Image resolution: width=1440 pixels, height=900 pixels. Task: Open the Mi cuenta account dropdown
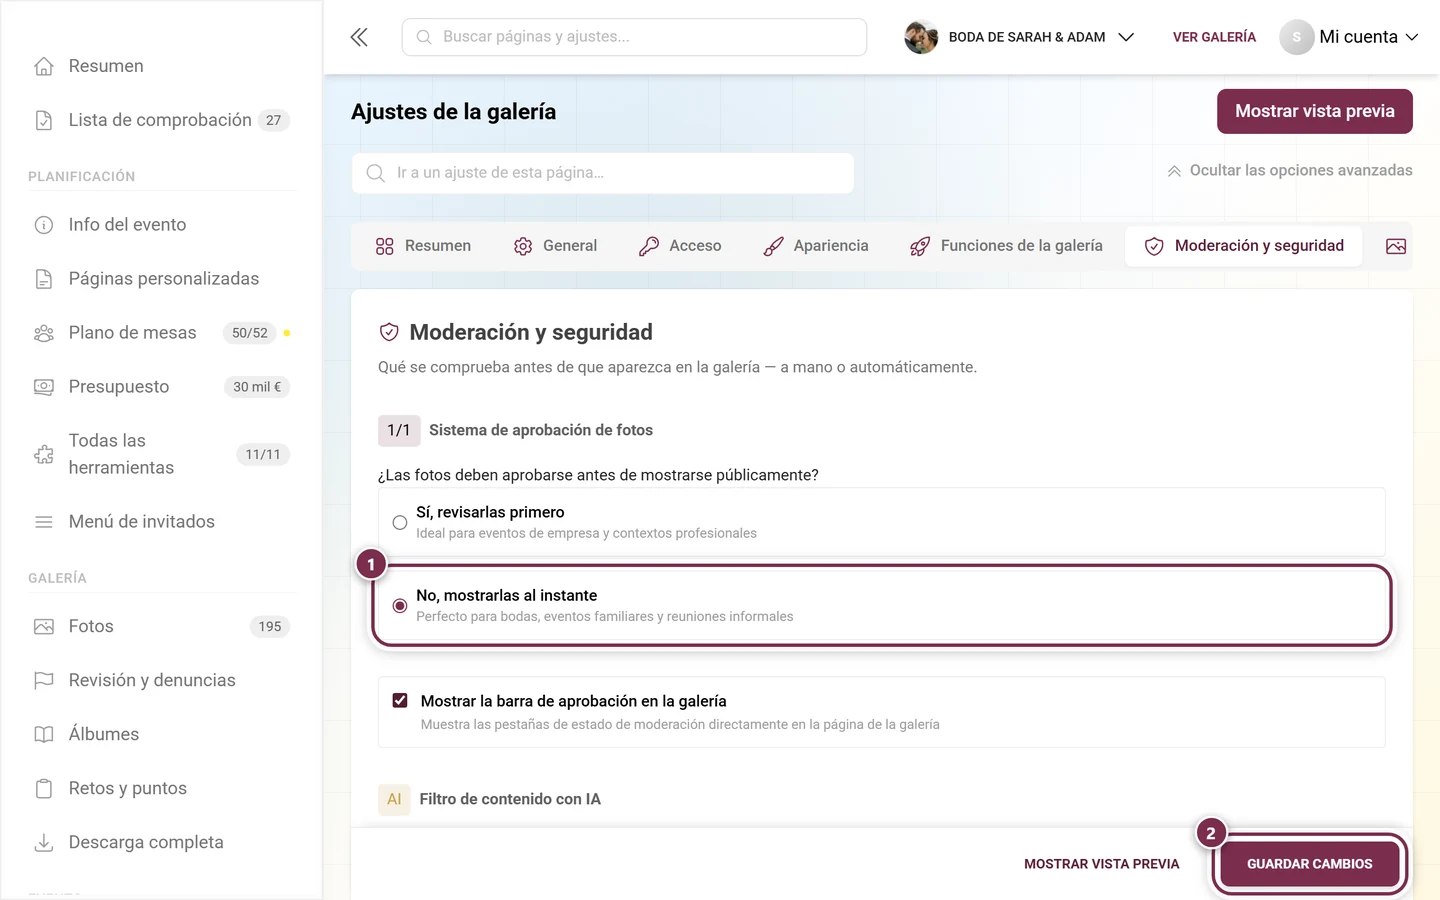tap(1350, 37)
